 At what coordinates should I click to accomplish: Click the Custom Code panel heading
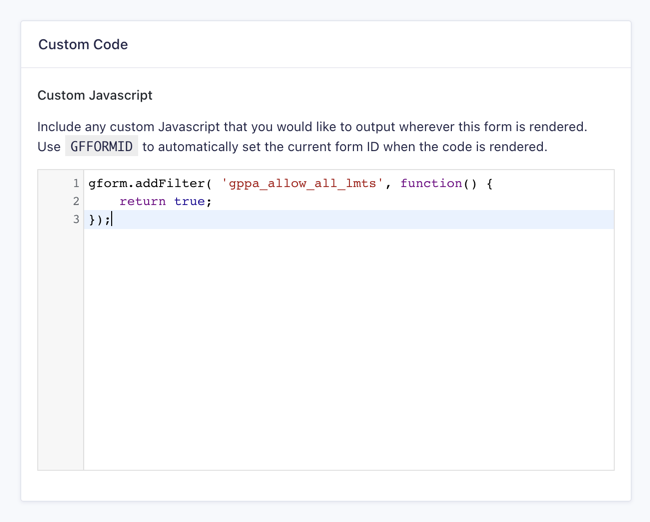[83, 44]
